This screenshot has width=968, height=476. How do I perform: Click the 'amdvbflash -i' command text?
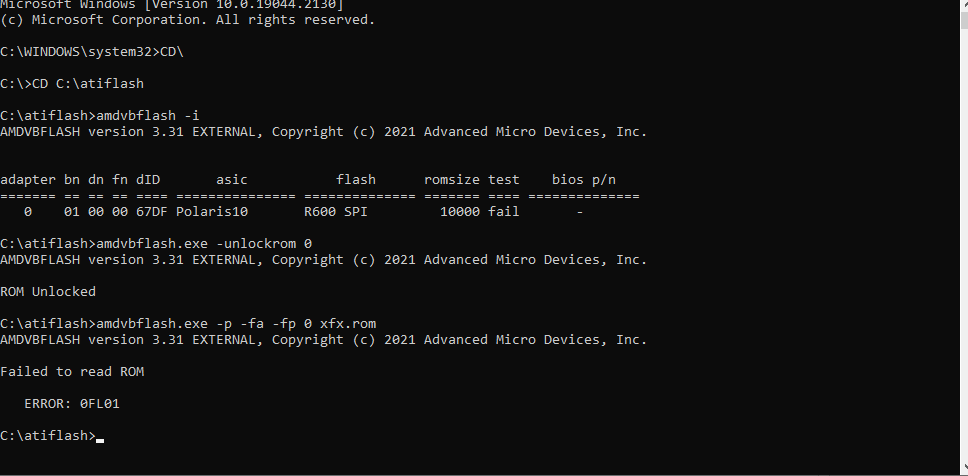[x=148, y=115]
